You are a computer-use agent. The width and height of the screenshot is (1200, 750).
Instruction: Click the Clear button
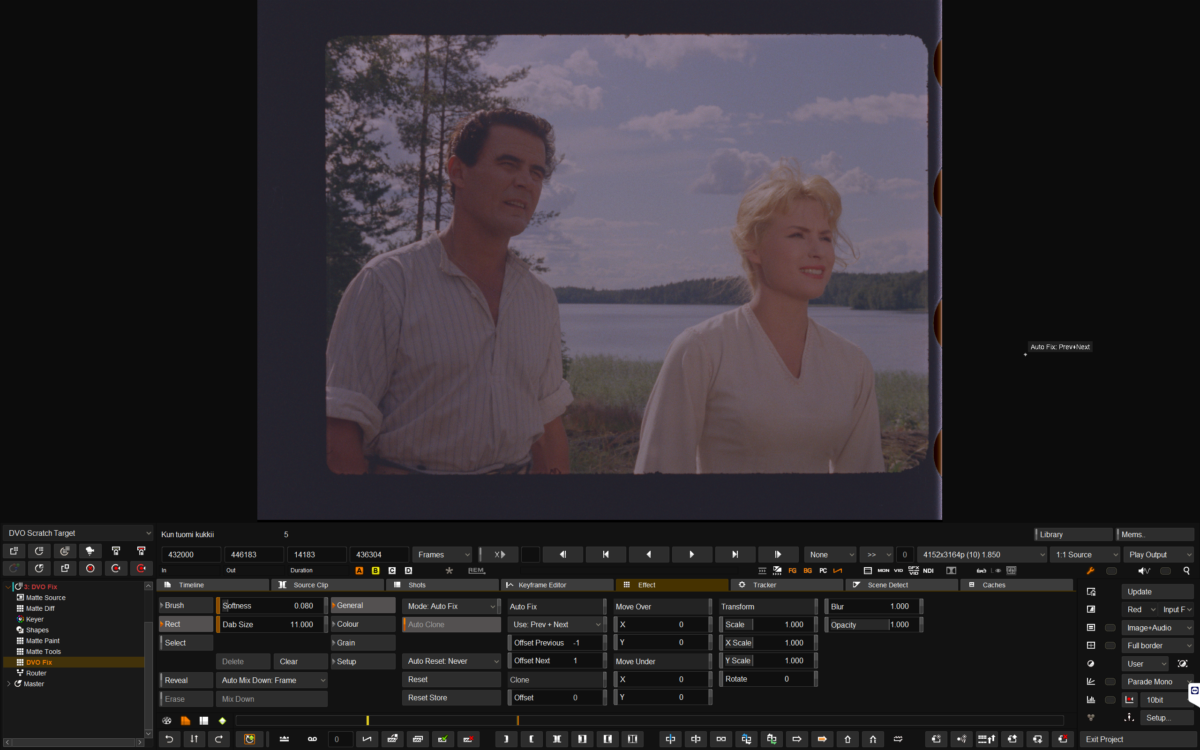(300, 661)
